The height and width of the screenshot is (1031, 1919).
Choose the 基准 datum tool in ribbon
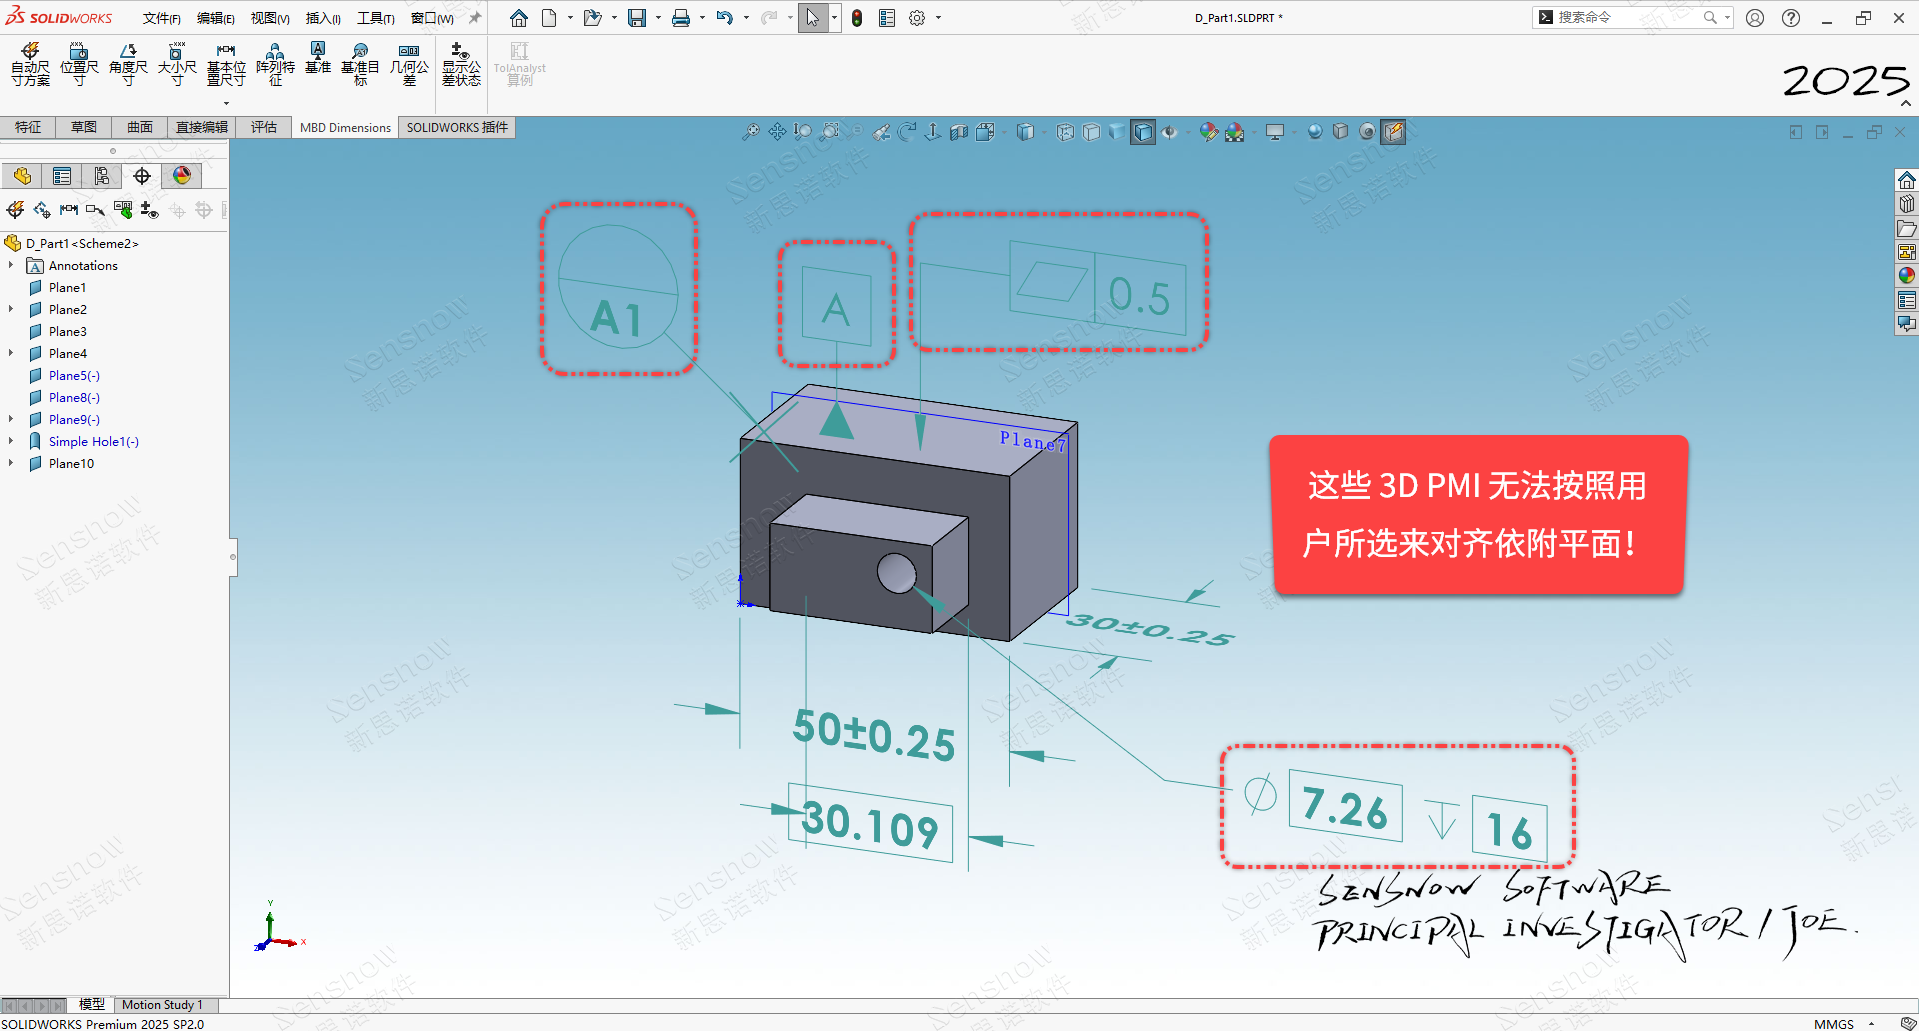(318, 58)
